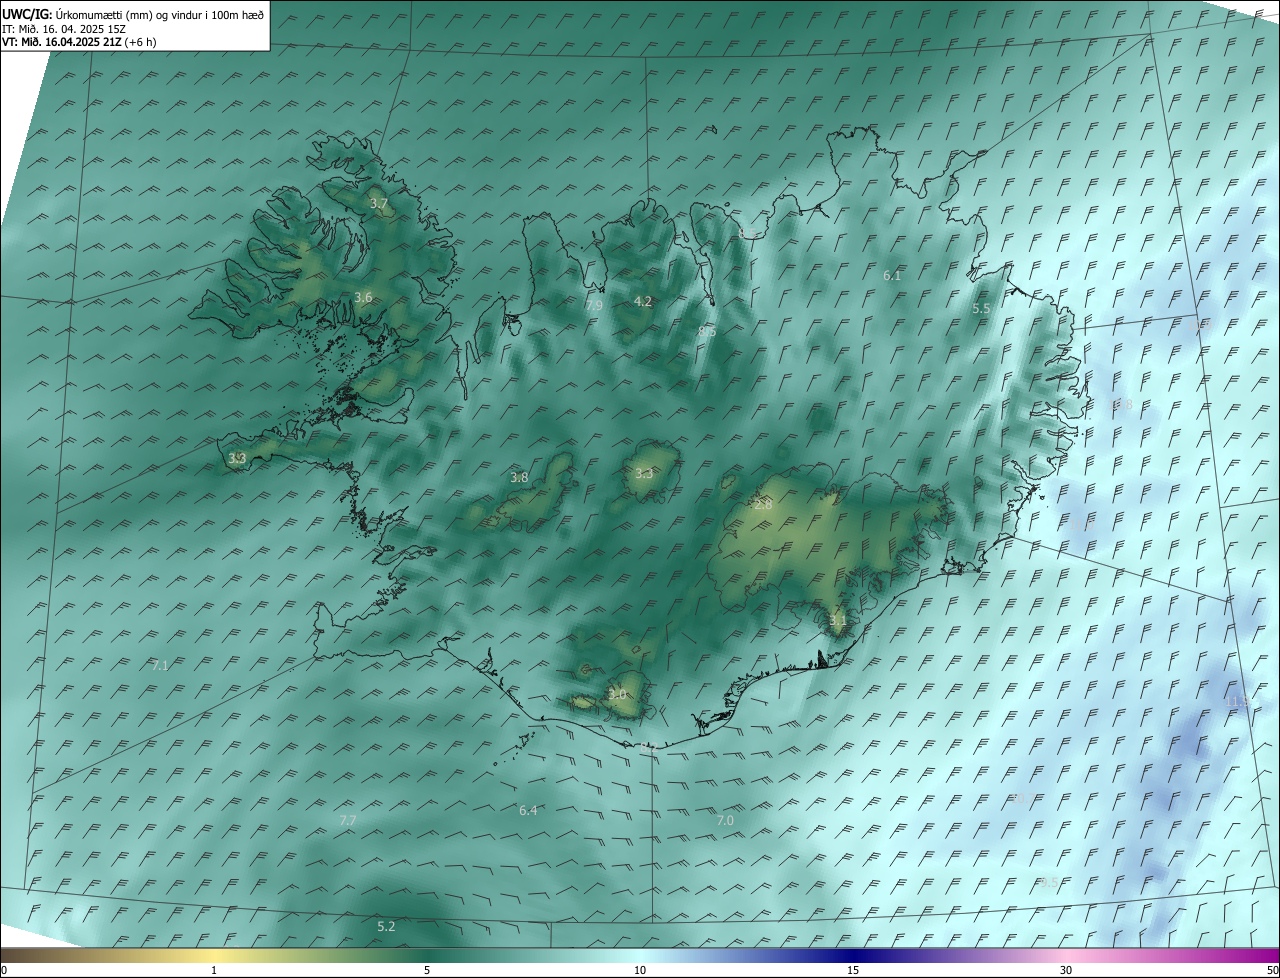Click the 1 tick on the color scale
This screenshot has height=978, width=1280.
tap(214, 970)
